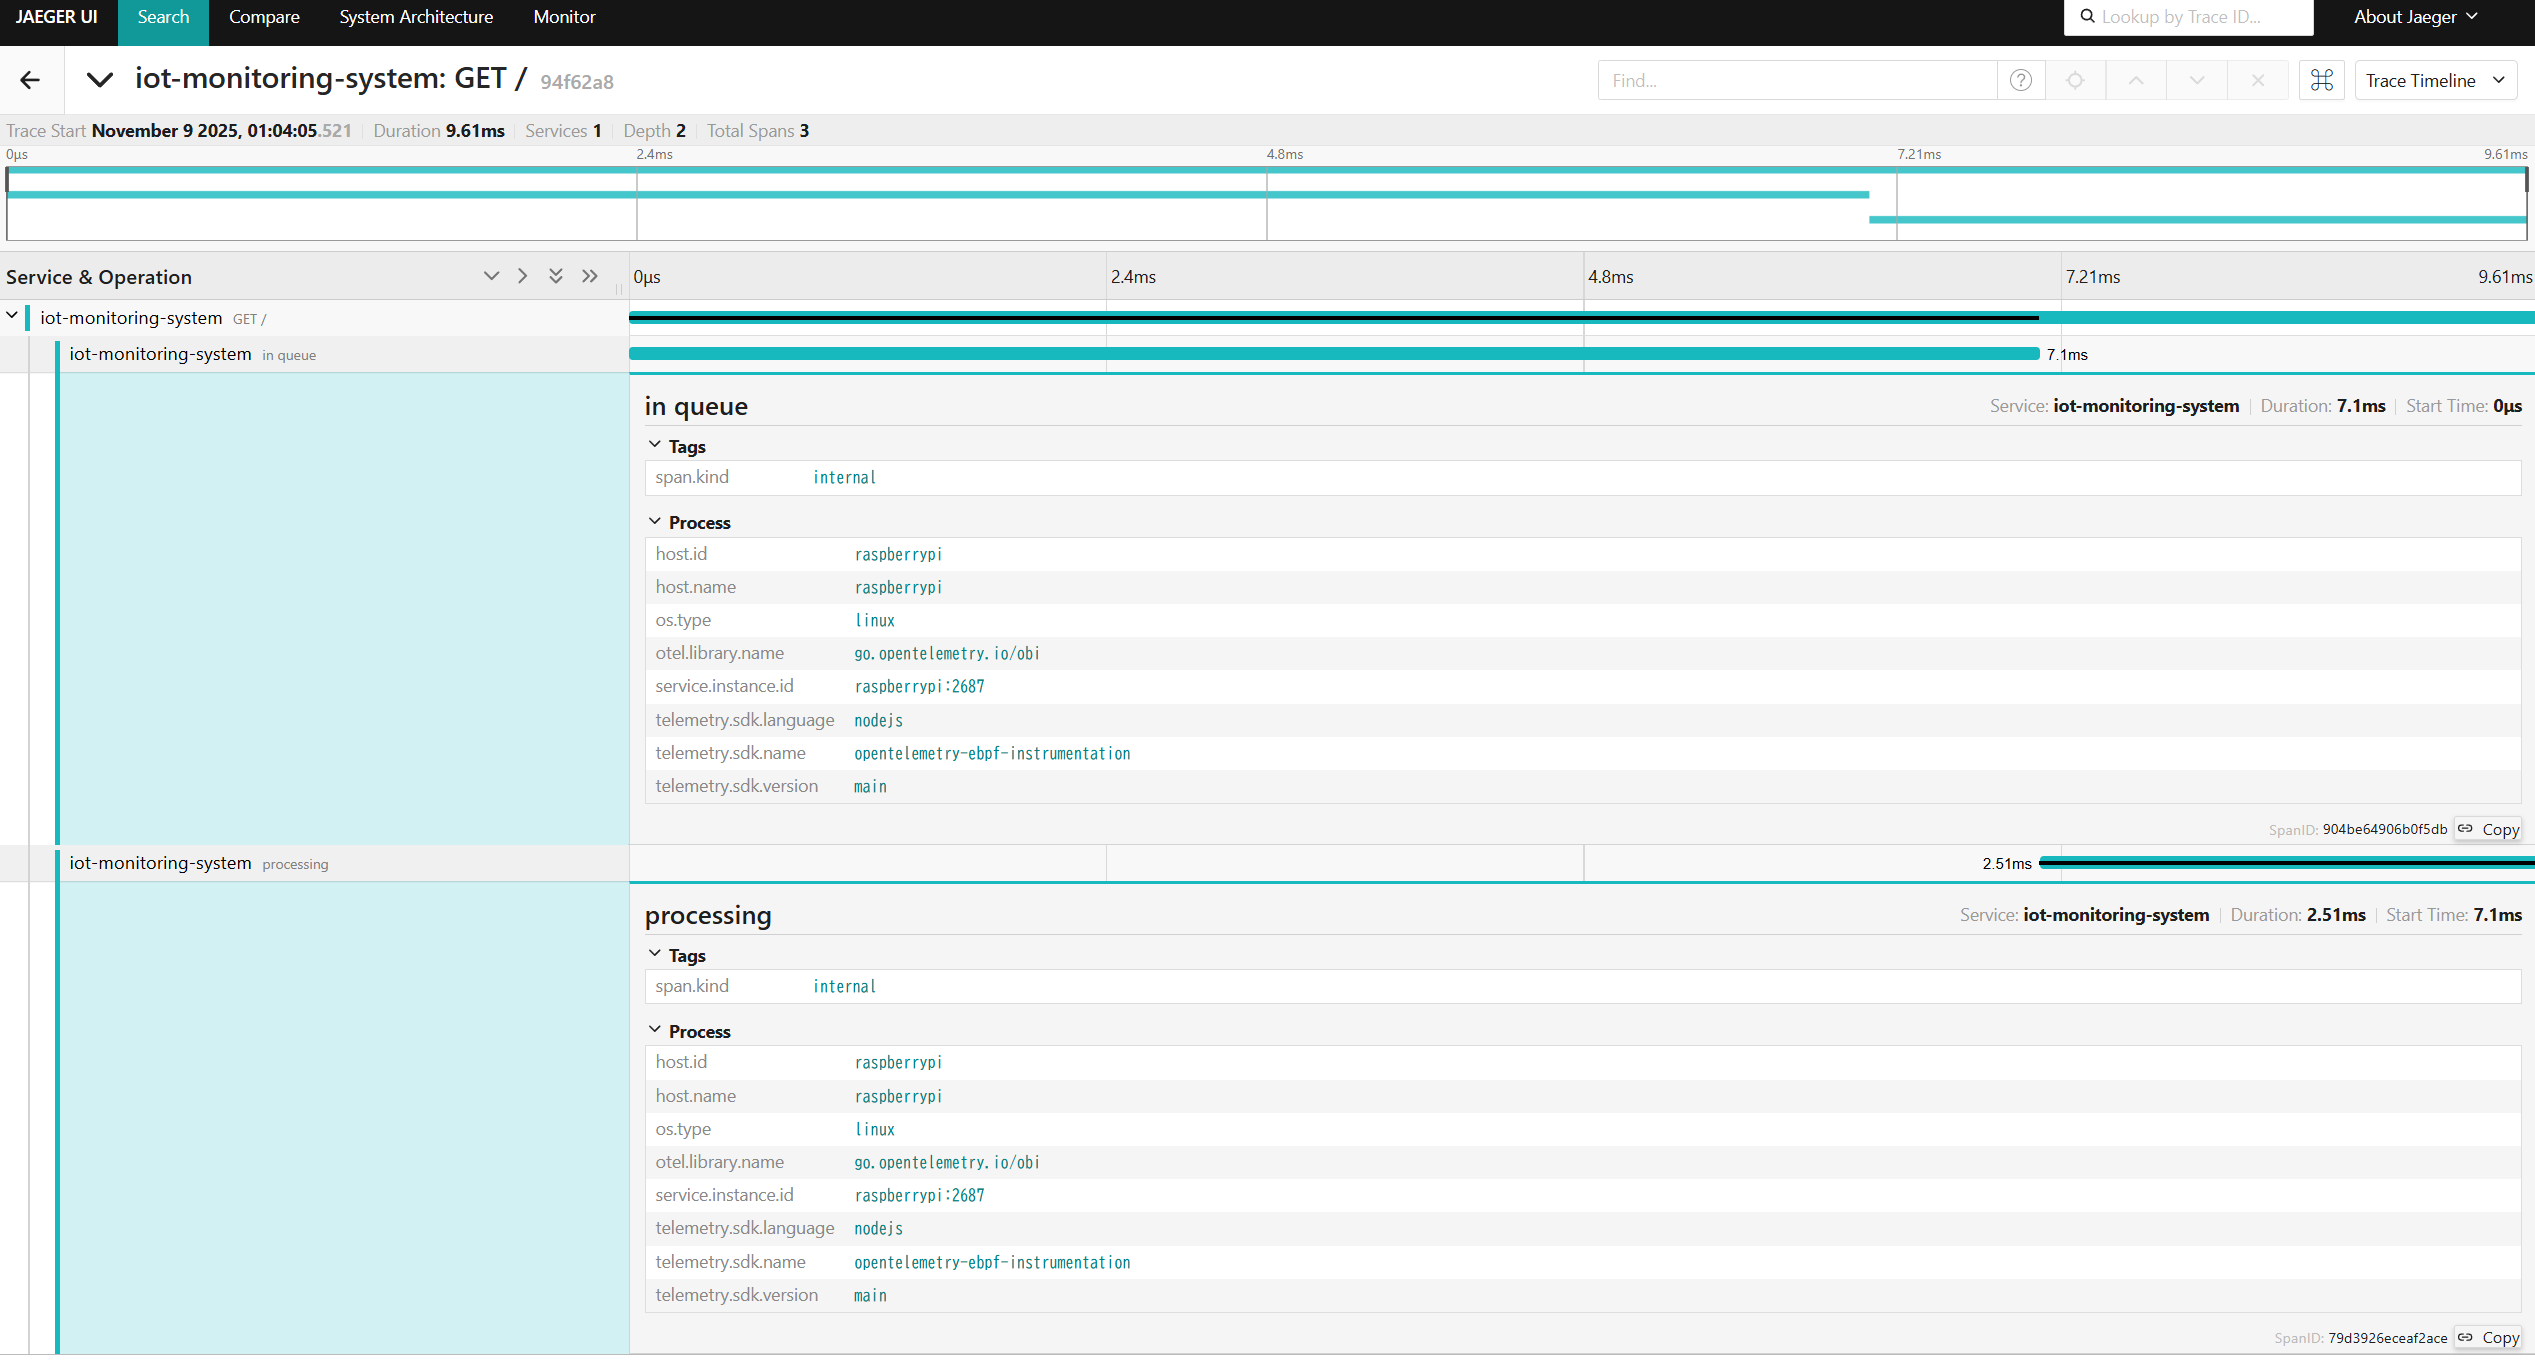Collapse all spans with double-right chevron
Screen dimensions: 2535x1361
coord(590,276)
